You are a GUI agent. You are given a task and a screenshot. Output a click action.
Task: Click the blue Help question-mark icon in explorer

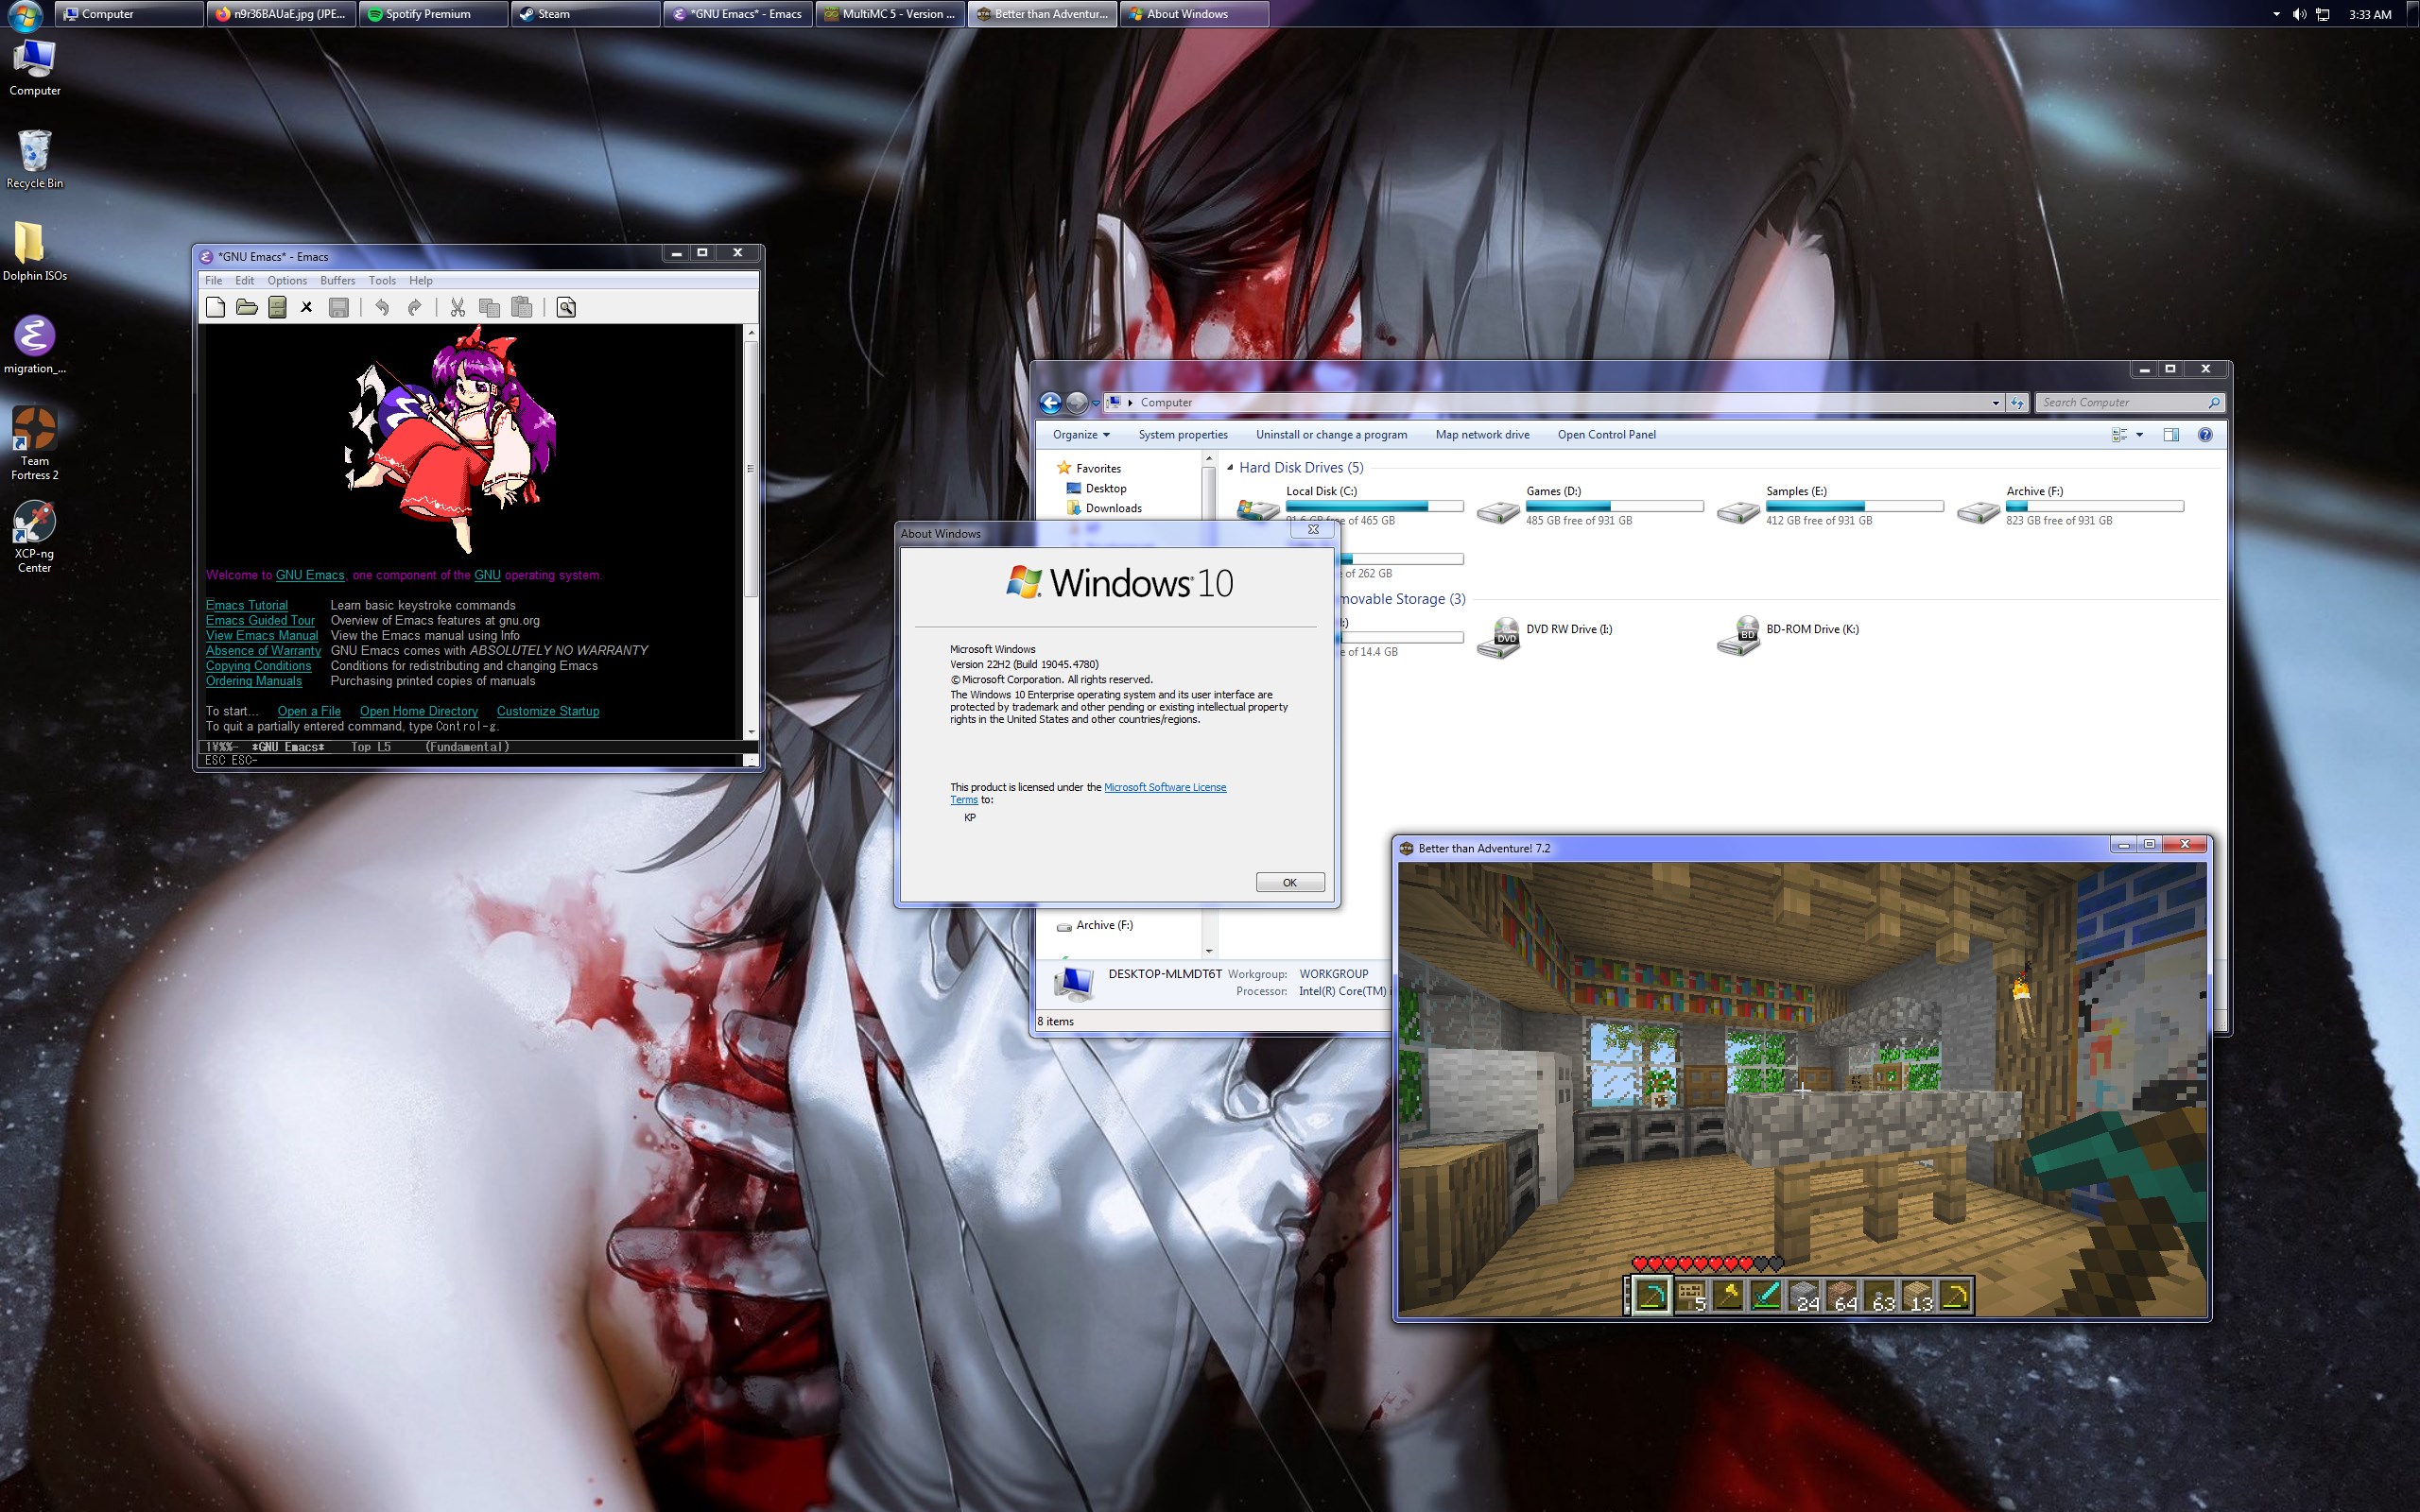tap(2205, 434)
